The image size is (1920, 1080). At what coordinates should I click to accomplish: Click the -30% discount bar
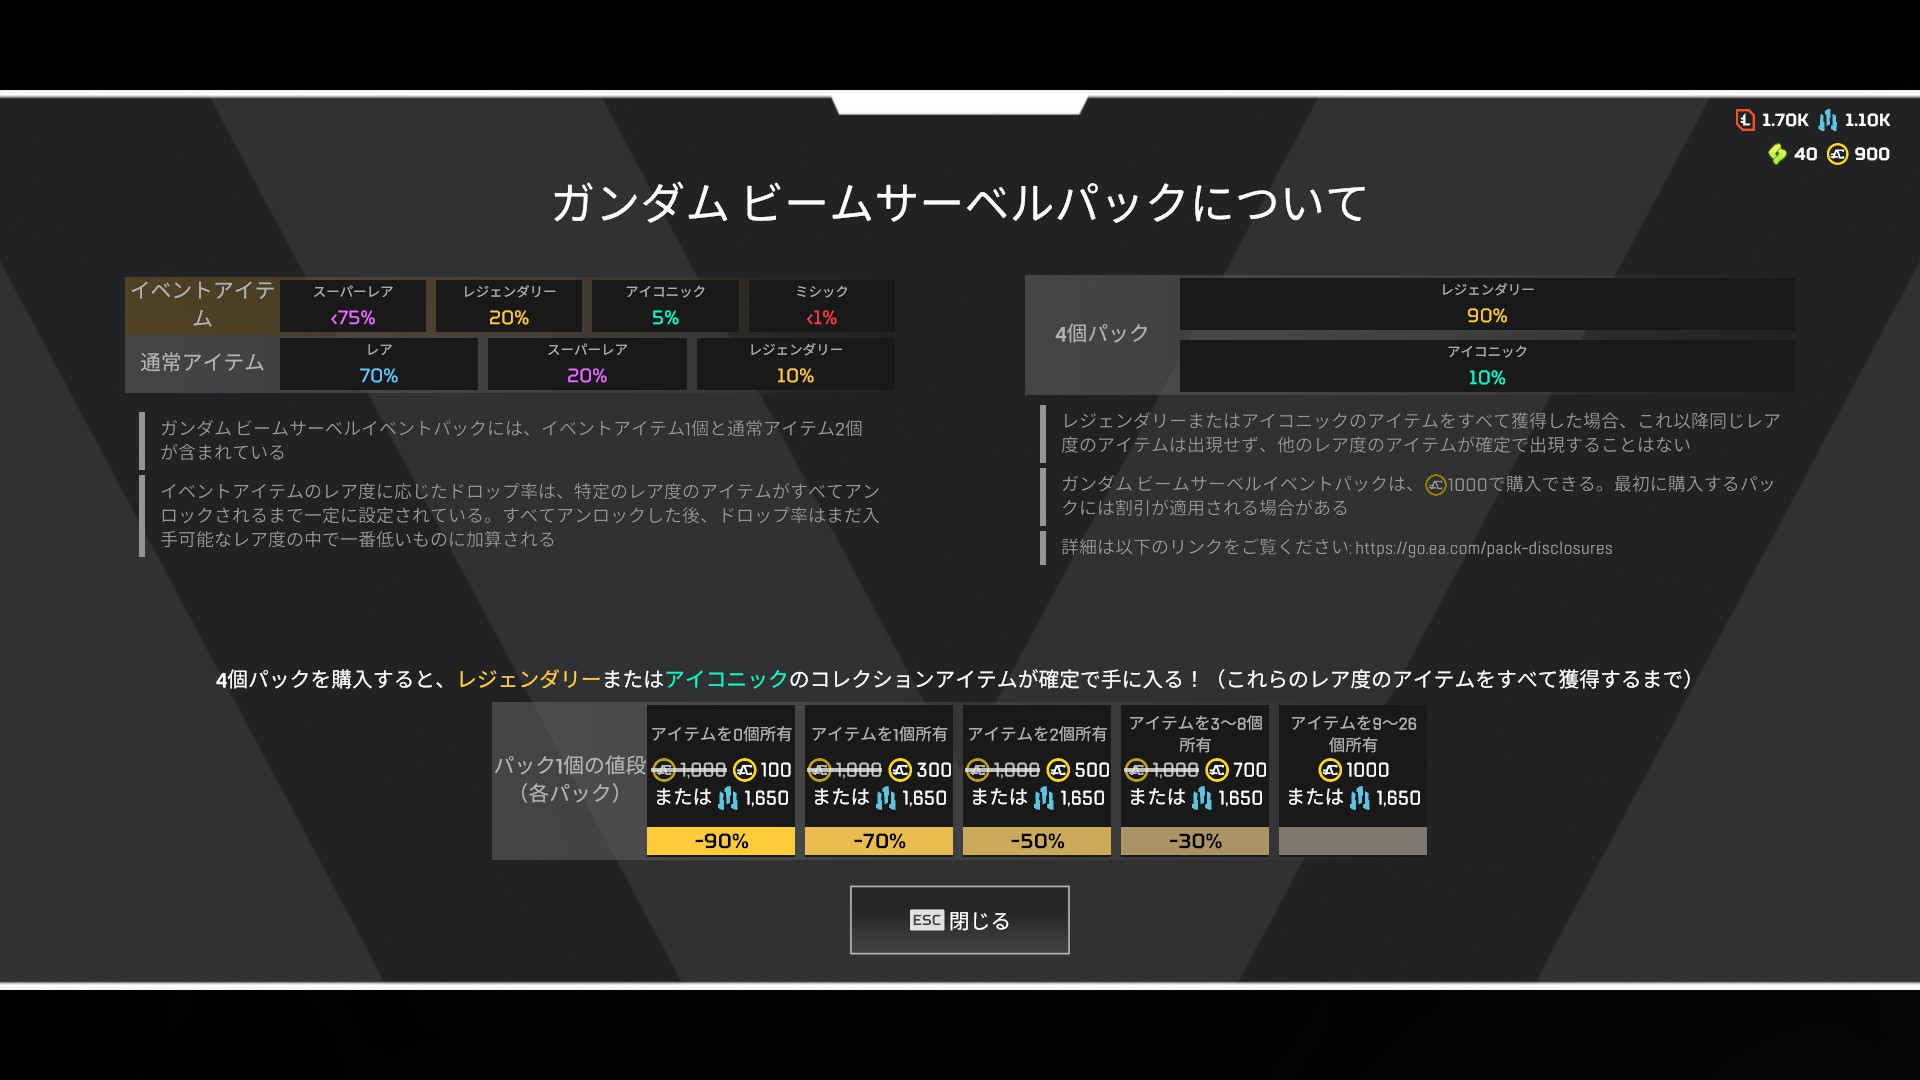(1195, 841)
